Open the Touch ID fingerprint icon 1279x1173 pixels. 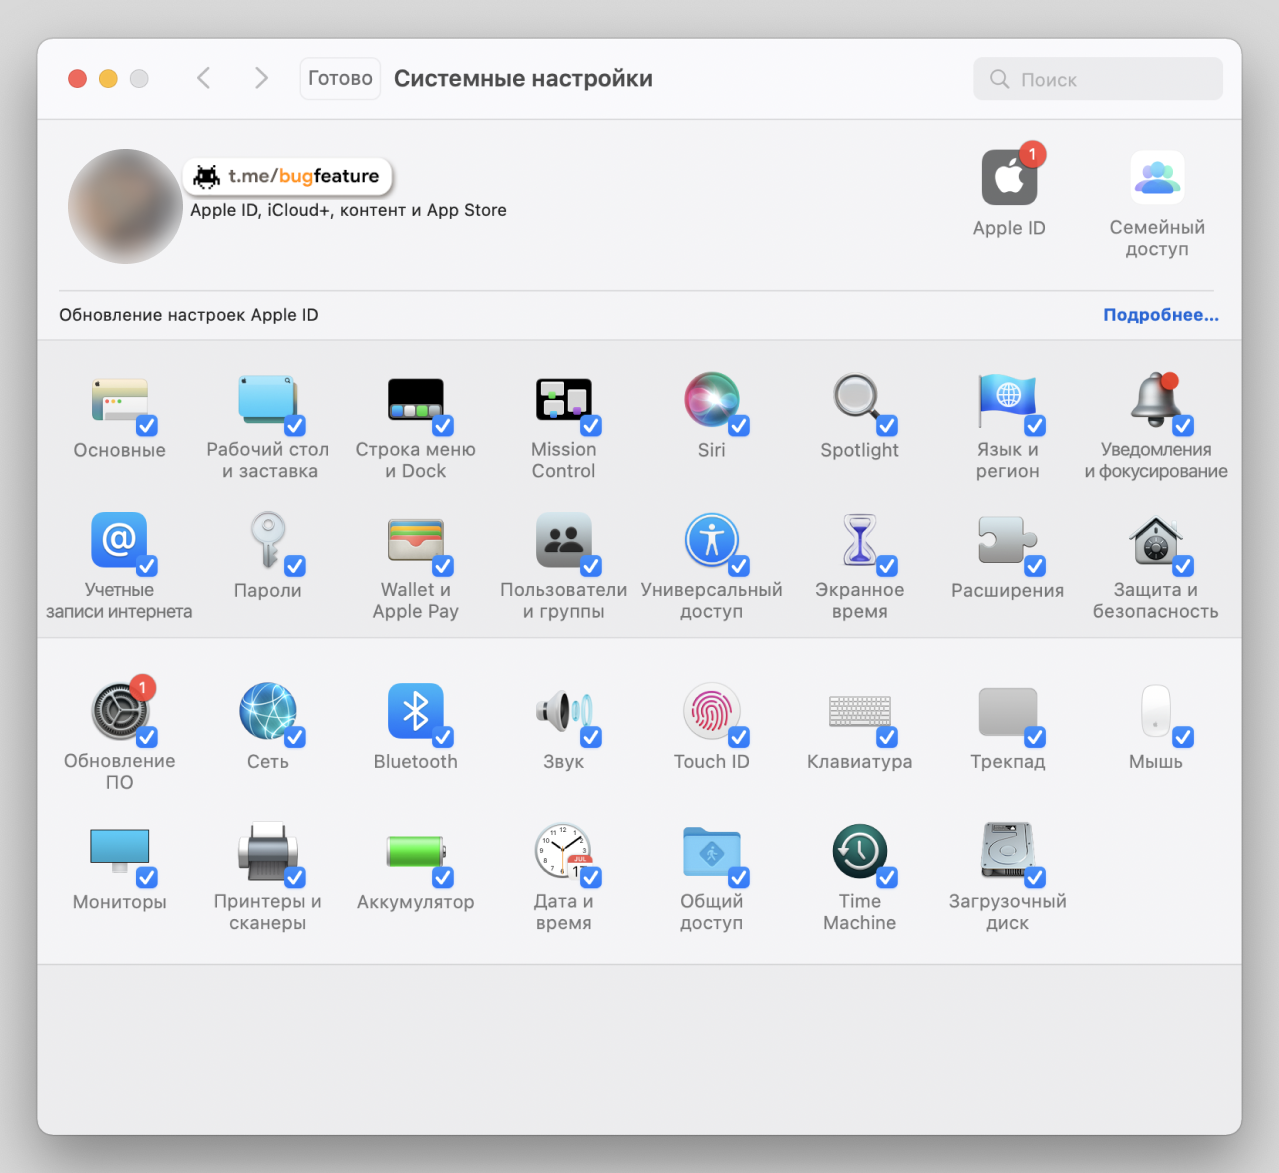[711, 711]
